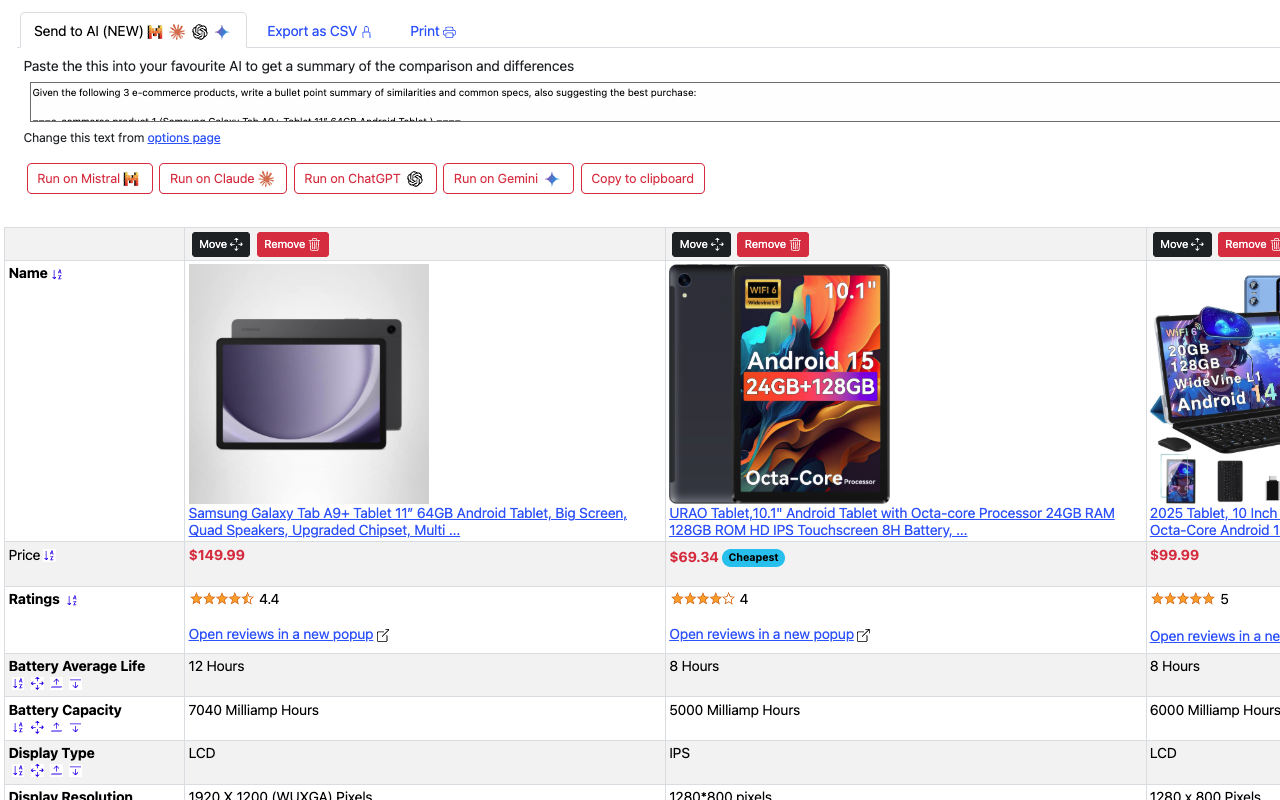Image resolution: width=1280 pixels, height=800 pixels.
Task: Open 2025 Tablet, 10 Inch product link
Action: 1215,522
